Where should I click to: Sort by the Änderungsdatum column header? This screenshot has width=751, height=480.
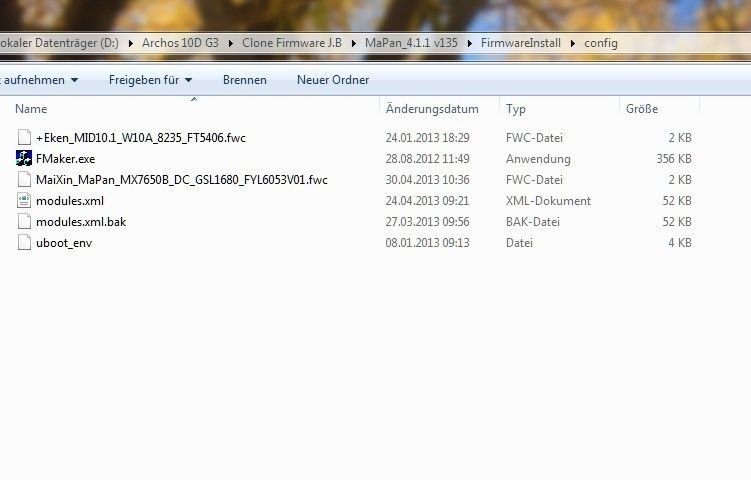click(x=432, y=109)
